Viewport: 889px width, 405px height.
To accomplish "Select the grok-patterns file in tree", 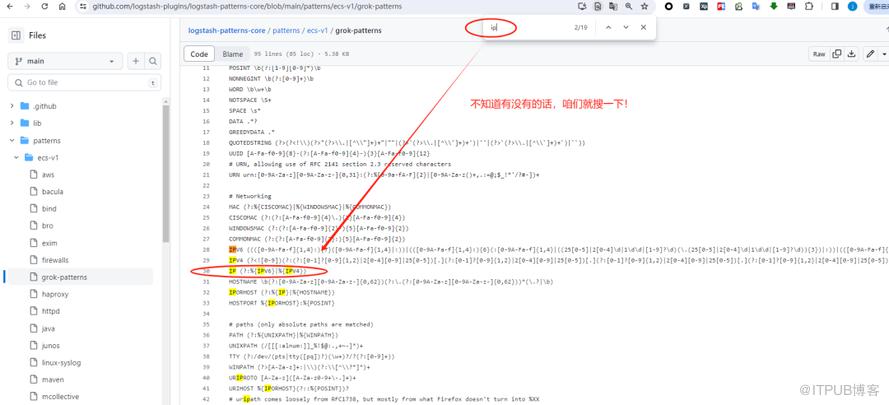I will click(64, 277).
